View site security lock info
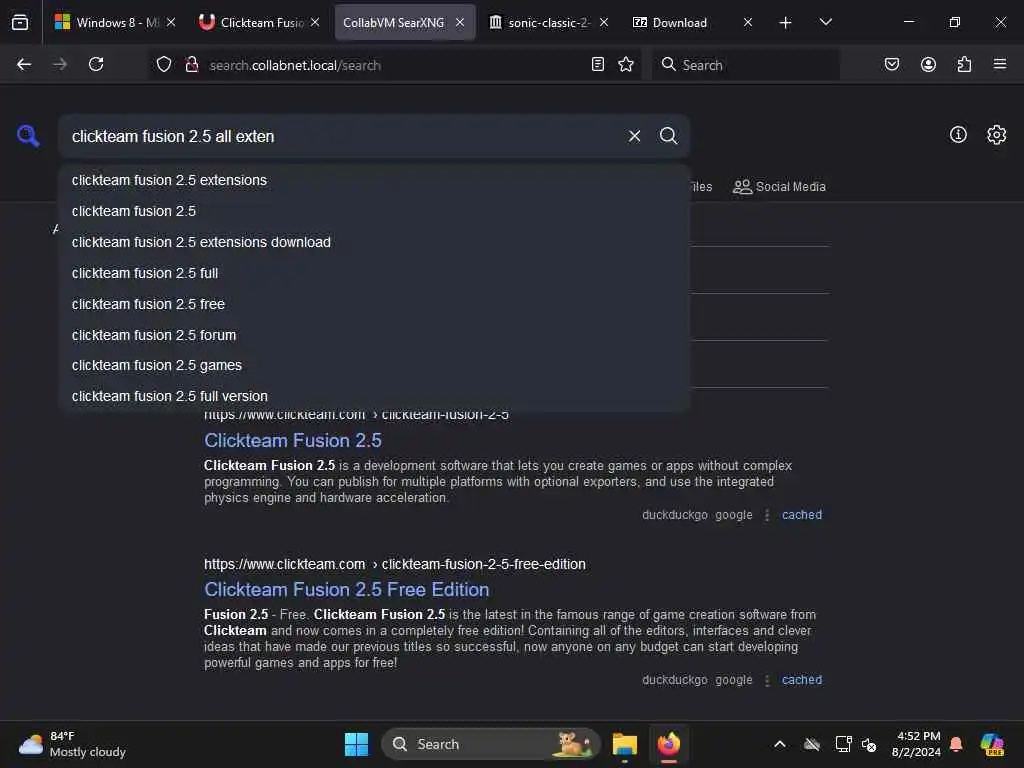 [191, 64]
